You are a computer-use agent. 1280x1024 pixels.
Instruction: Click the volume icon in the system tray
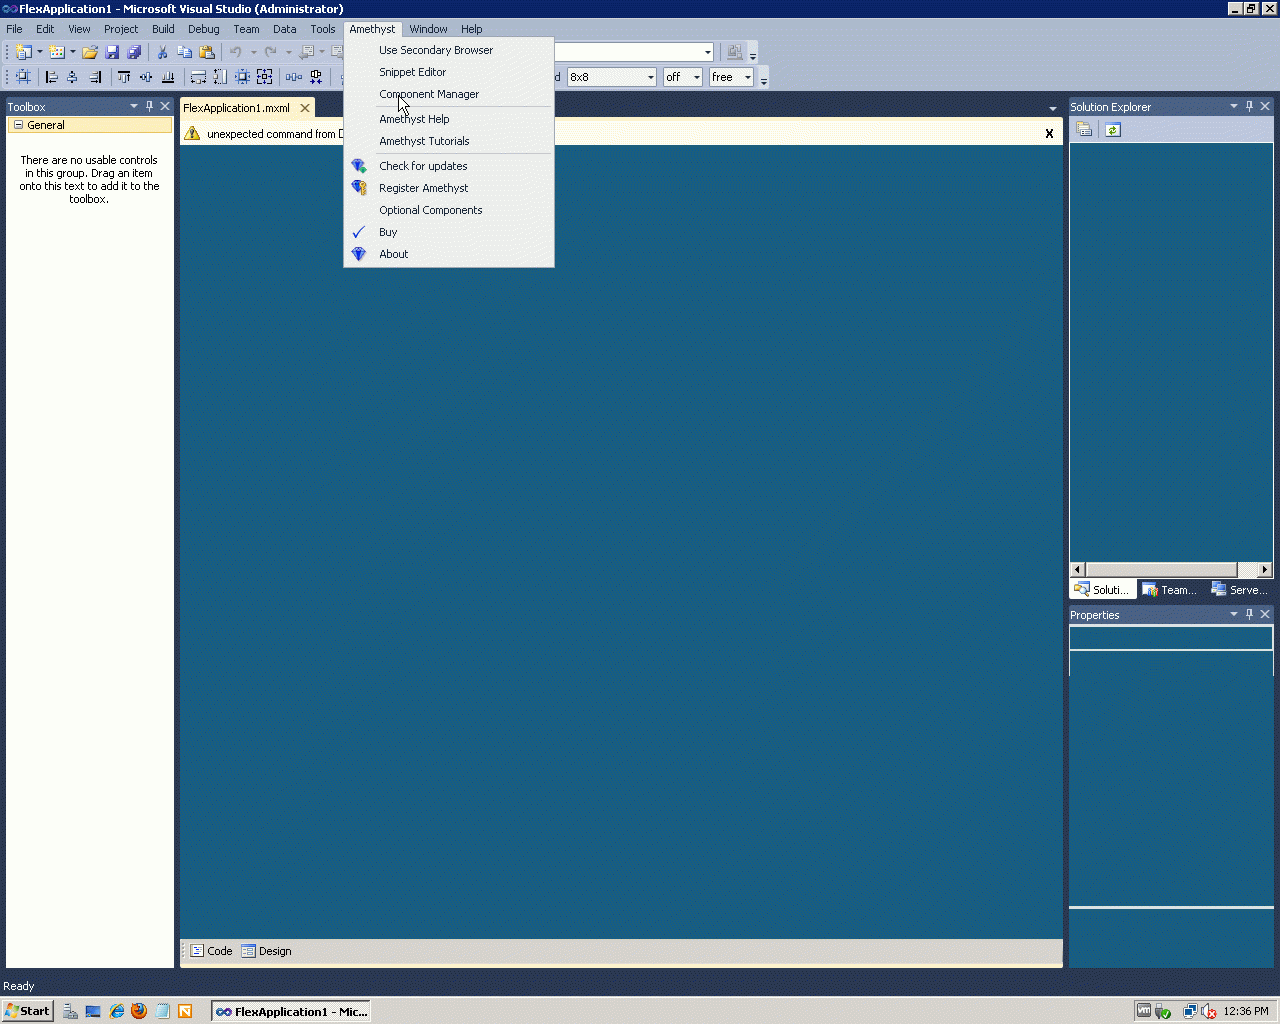(1208, 1011)
